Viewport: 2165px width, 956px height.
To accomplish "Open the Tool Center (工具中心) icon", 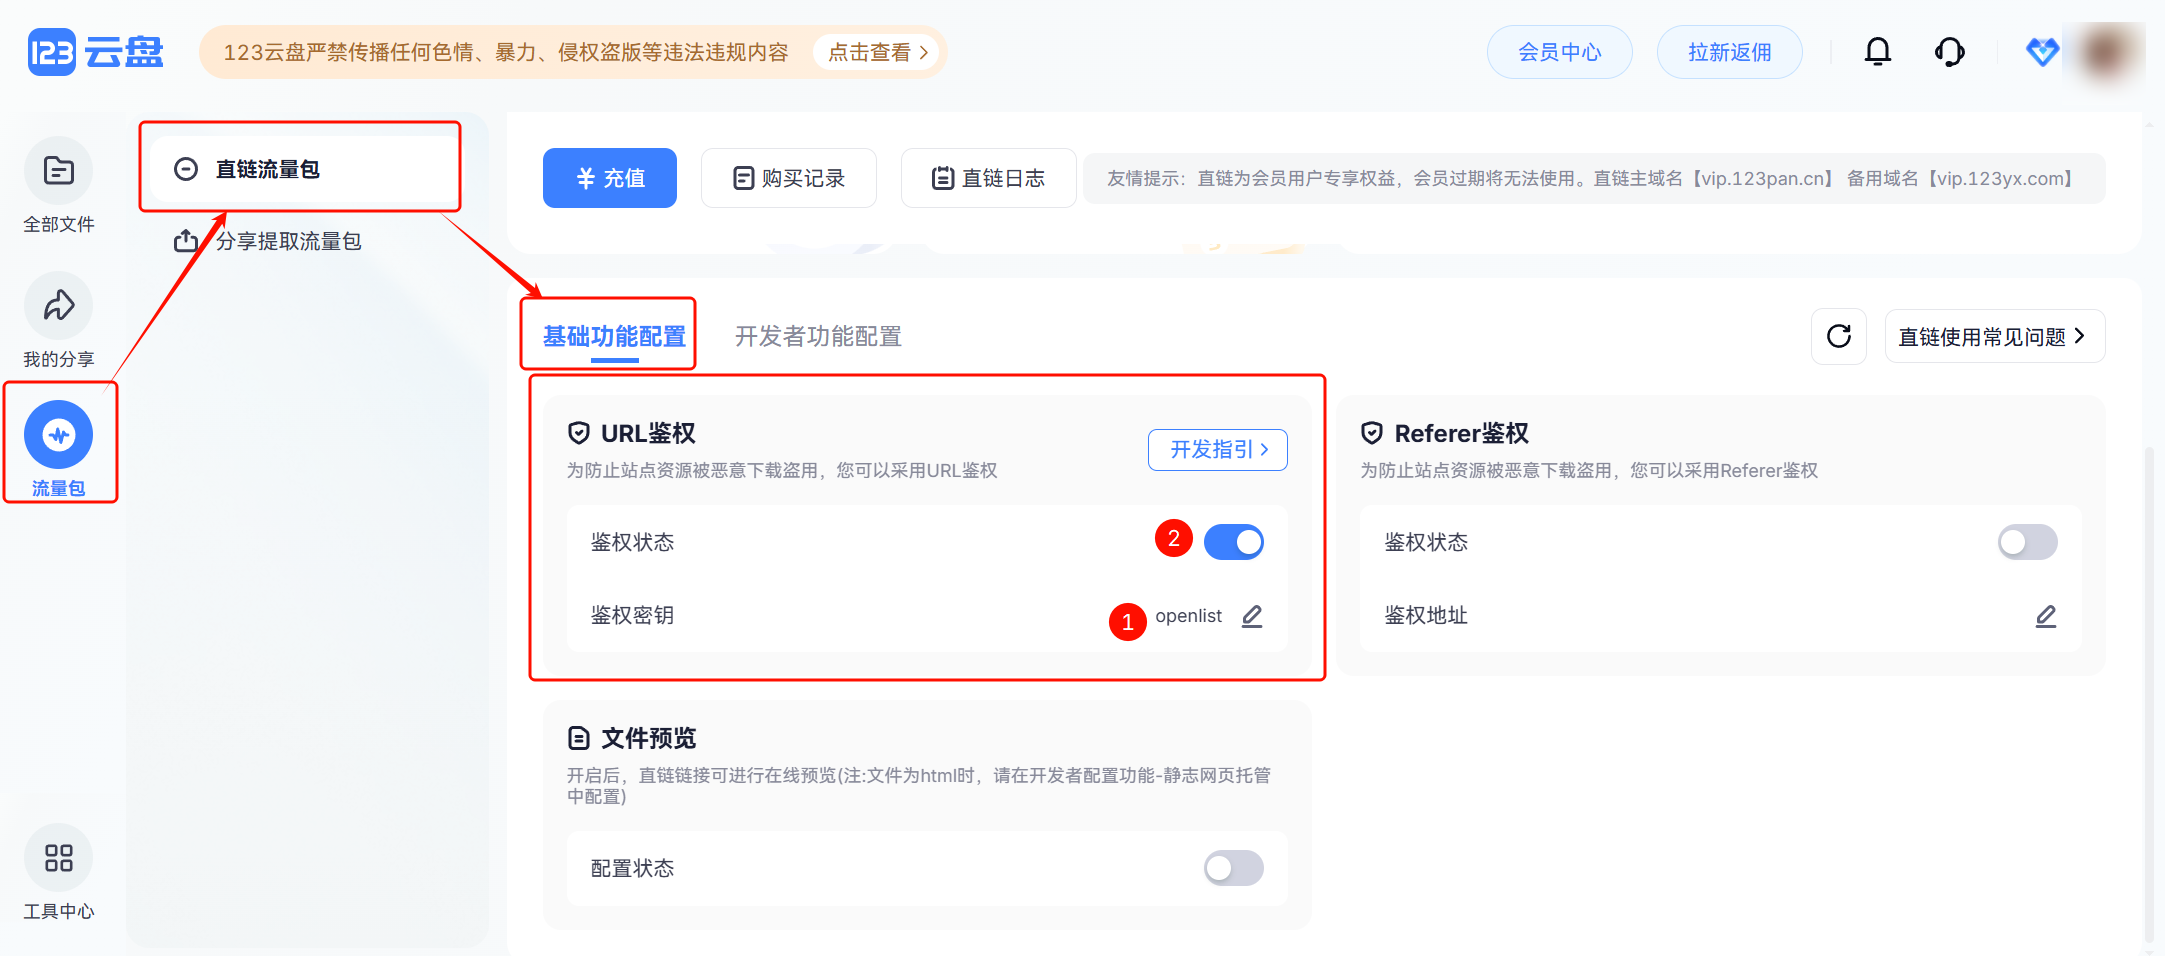I will 58,858.
